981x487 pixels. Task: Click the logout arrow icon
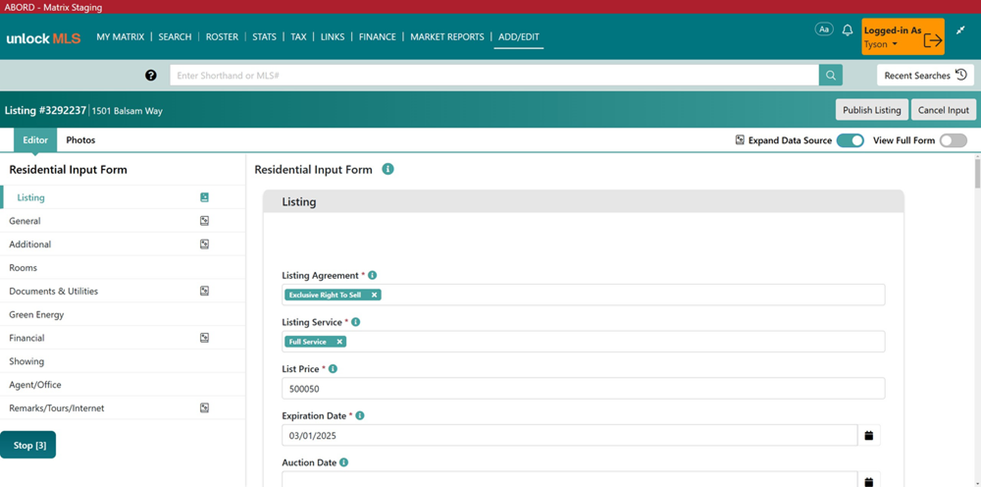click(932, 39)
